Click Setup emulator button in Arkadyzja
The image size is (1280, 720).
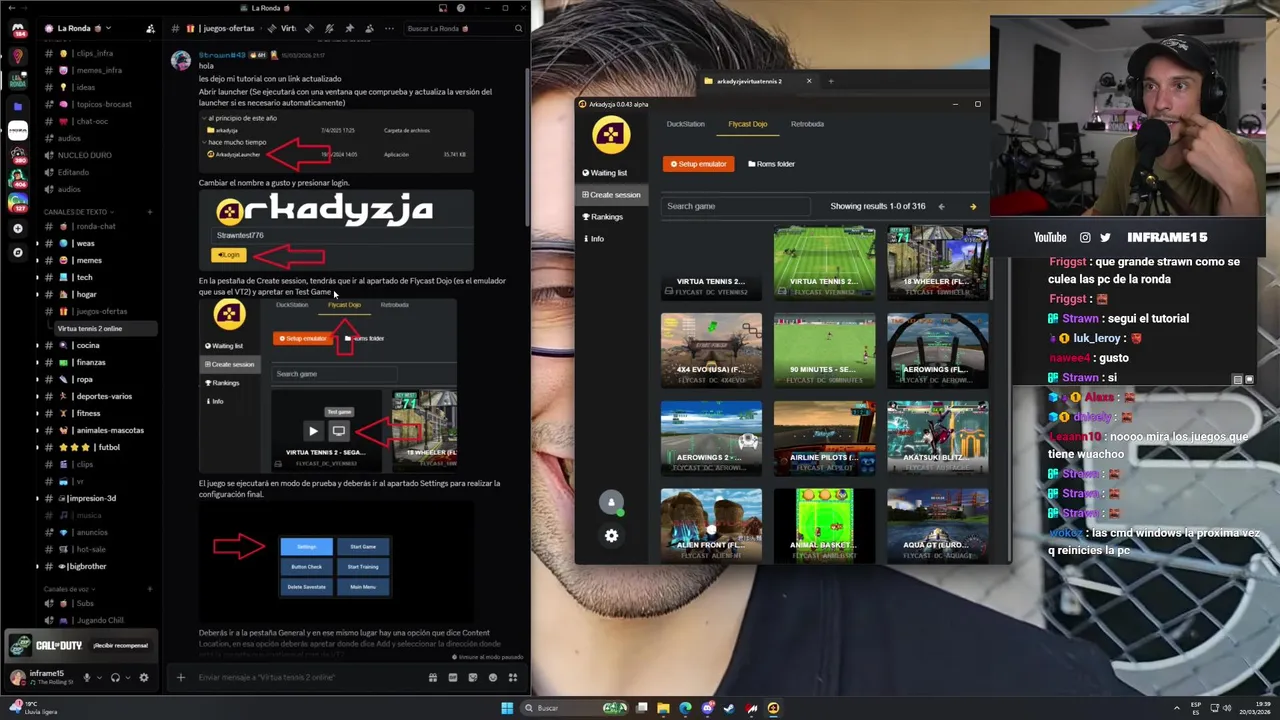coord(698,164)
